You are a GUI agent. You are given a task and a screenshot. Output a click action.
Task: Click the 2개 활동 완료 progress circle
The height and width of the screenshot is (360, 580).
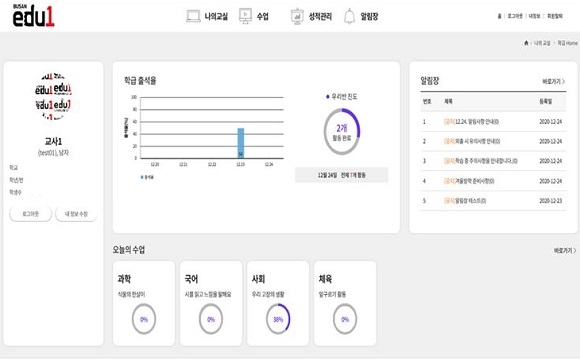341,132
